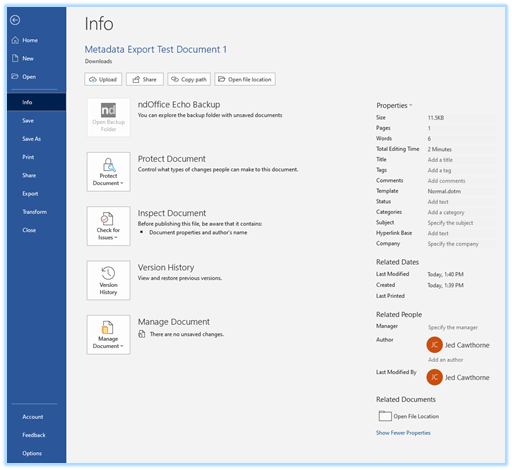
Task: Click Jed Cawthorne under Last Modified By
Action: click(467, 378)
